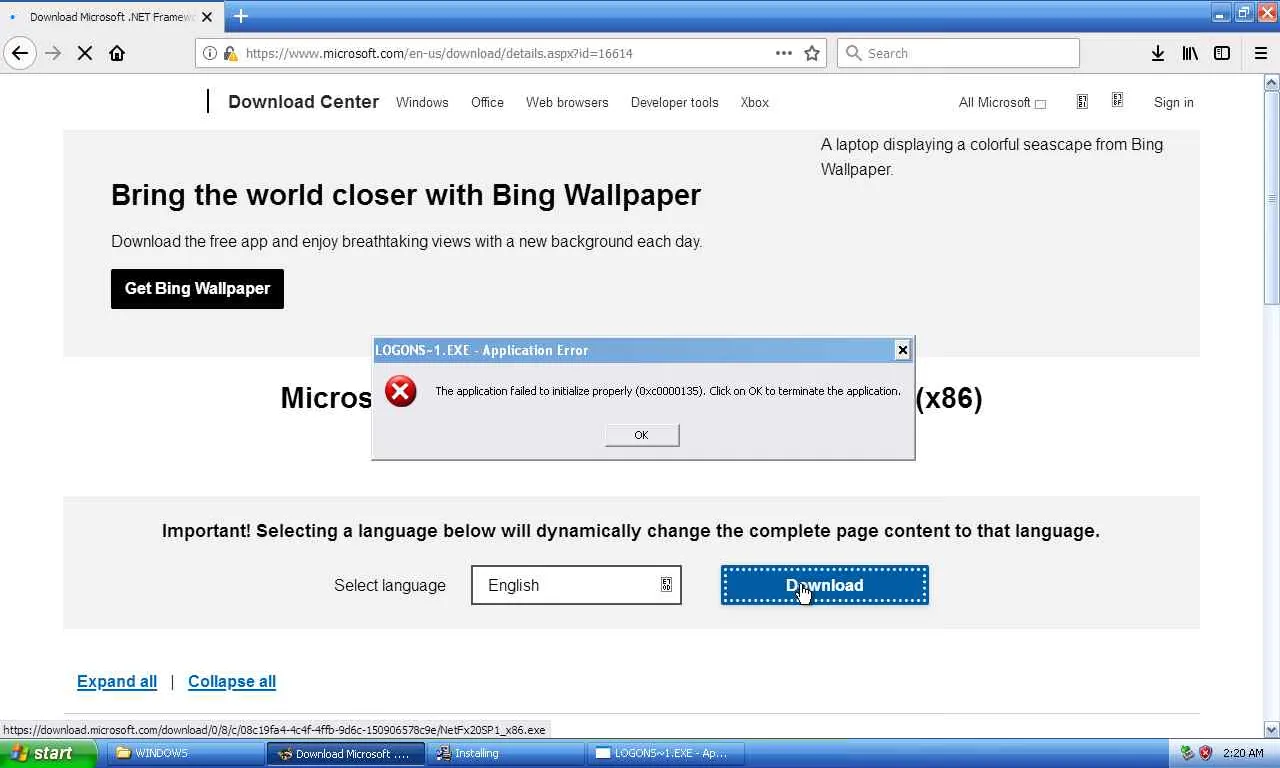The height and width of the screenshot is (768, 1280).
Task: Open the Developer tools menu item
Action: (x=675, y=102)
